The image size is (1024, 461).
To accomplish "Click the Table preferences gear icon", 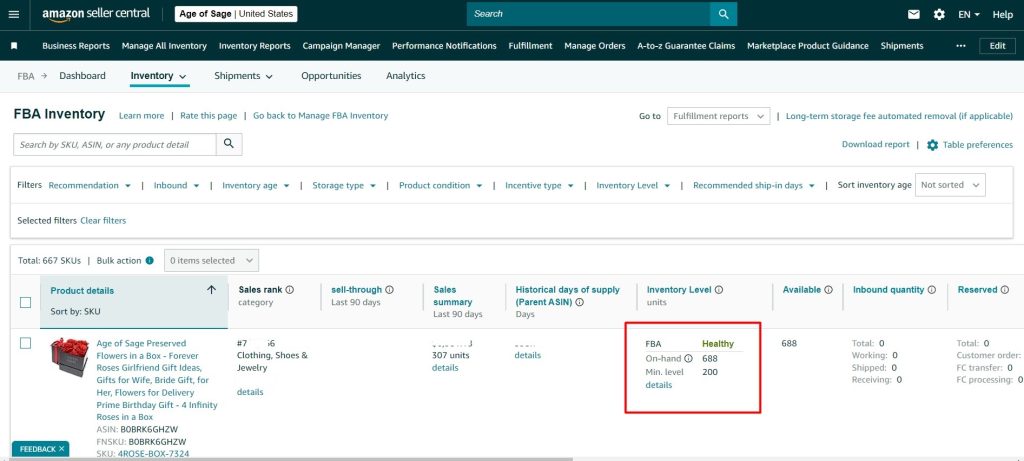I will click(x=933, y=145).
